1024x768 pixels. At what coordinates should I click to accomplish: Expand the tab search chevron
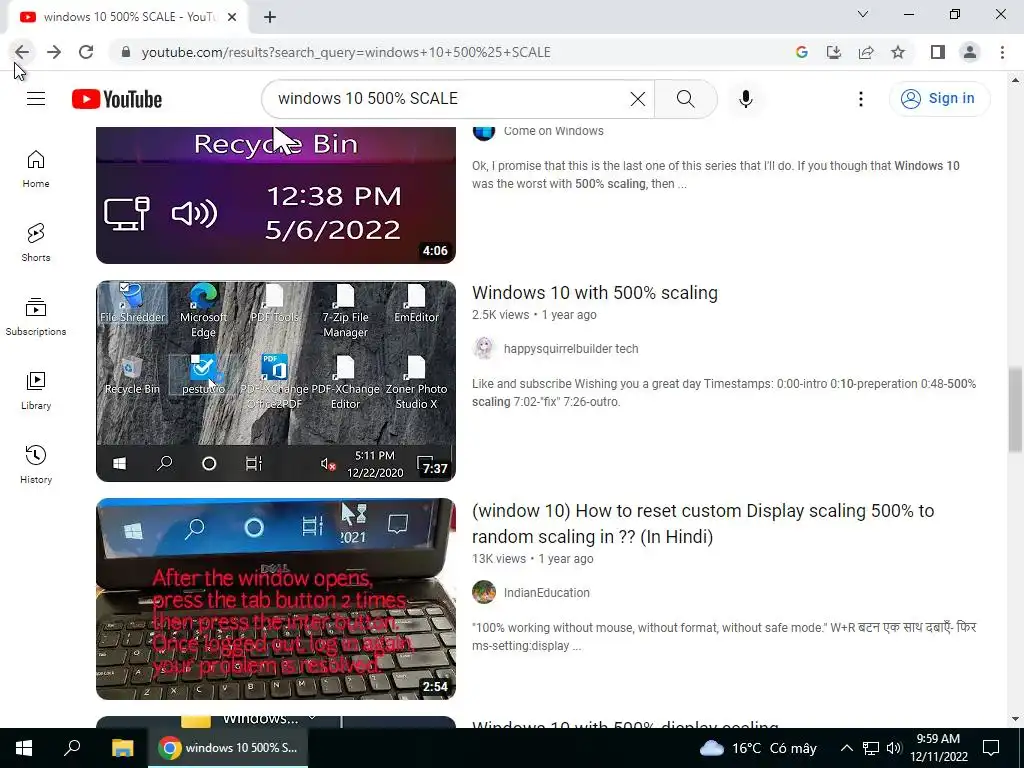coord(863,14)
